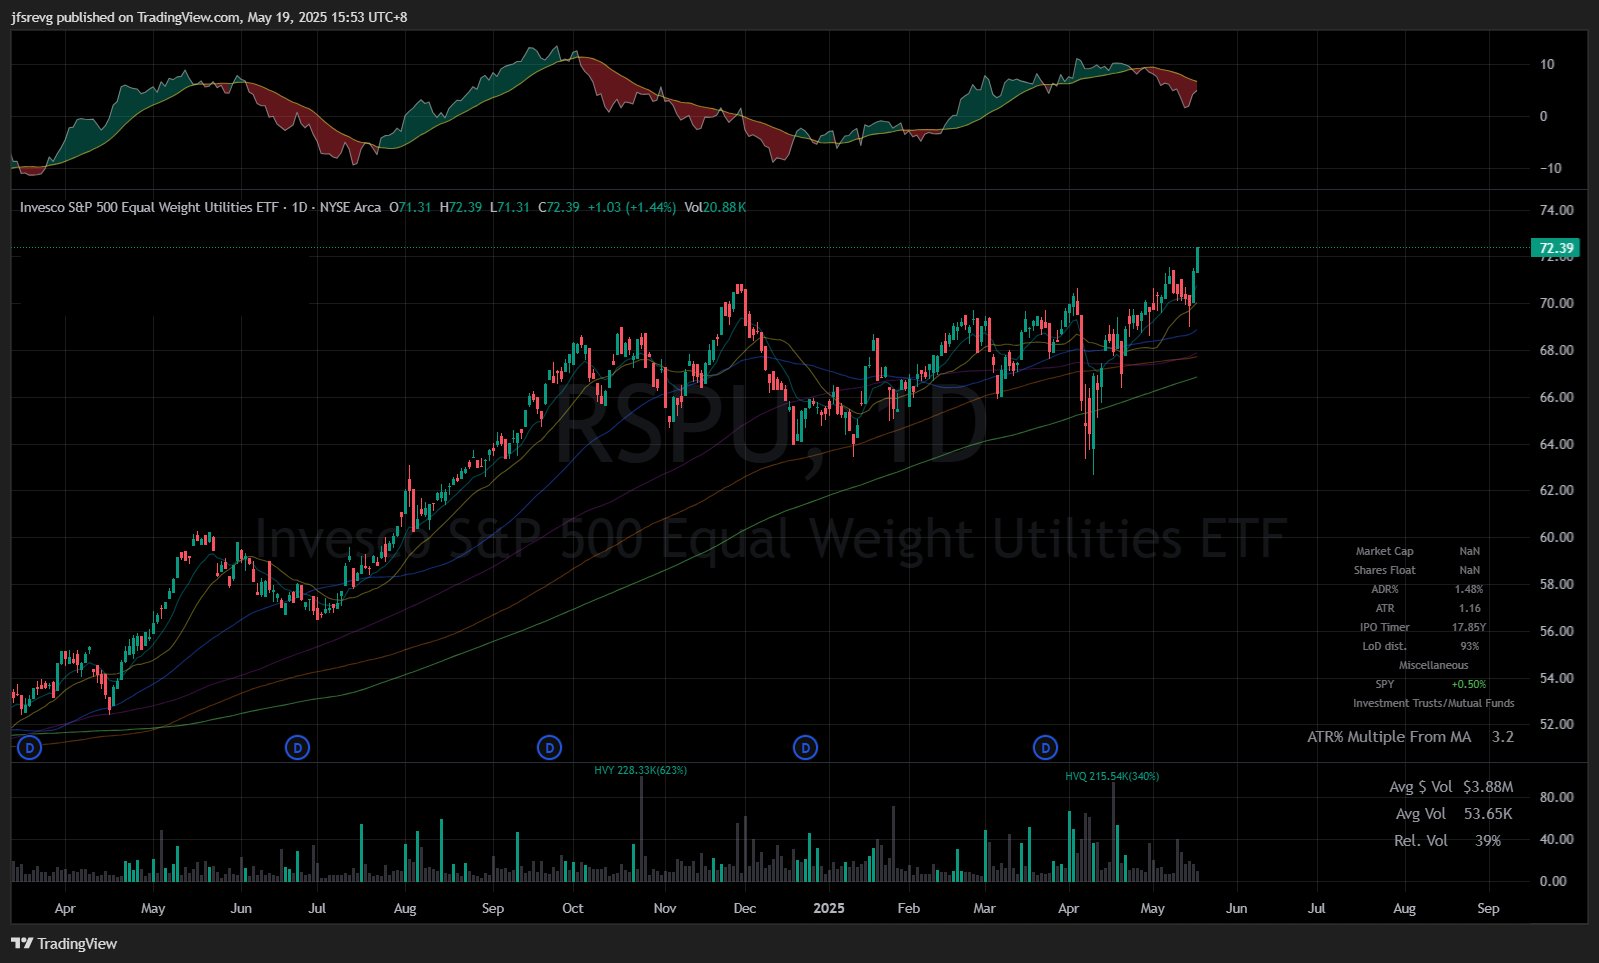1599x963 pixels.
Task: Click the Avg $ Vol value $3.88M
Action: coord(1488,787)
